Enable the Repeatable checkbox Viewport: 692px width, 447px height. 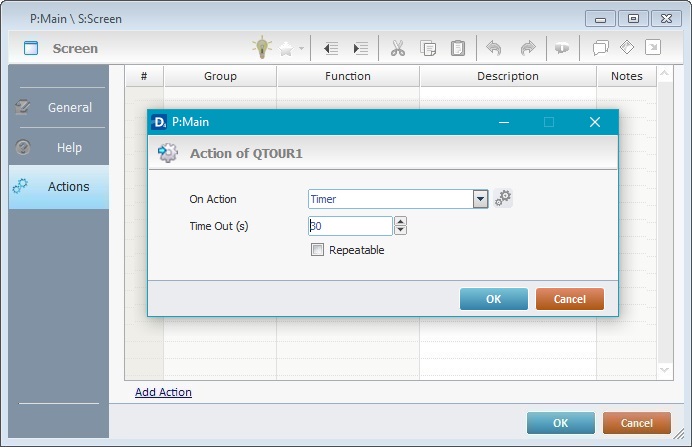(318, 250)
